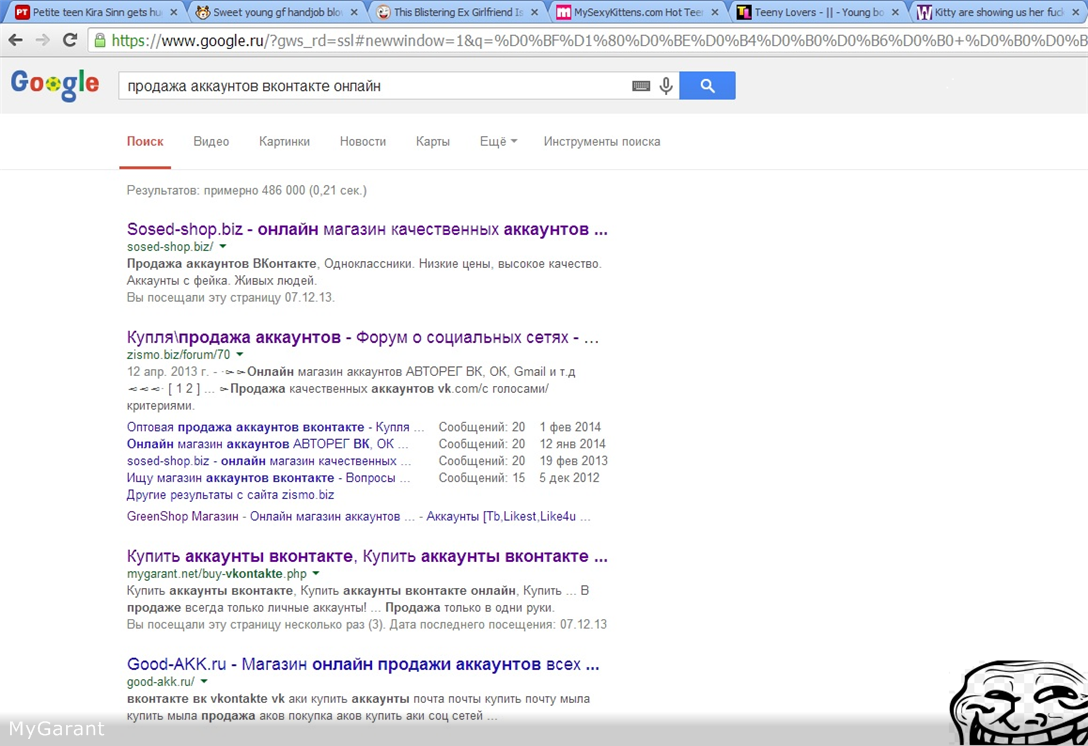The image size is (1088, 746).
Task: Open the GreenShop Магазин link
Action: (182, 516)
